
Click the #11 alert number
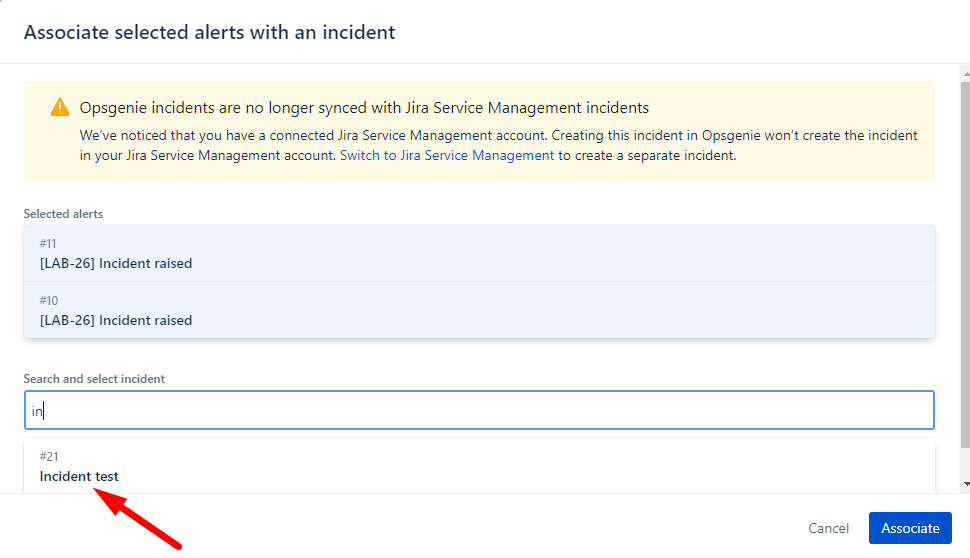[x=48, y=244]
